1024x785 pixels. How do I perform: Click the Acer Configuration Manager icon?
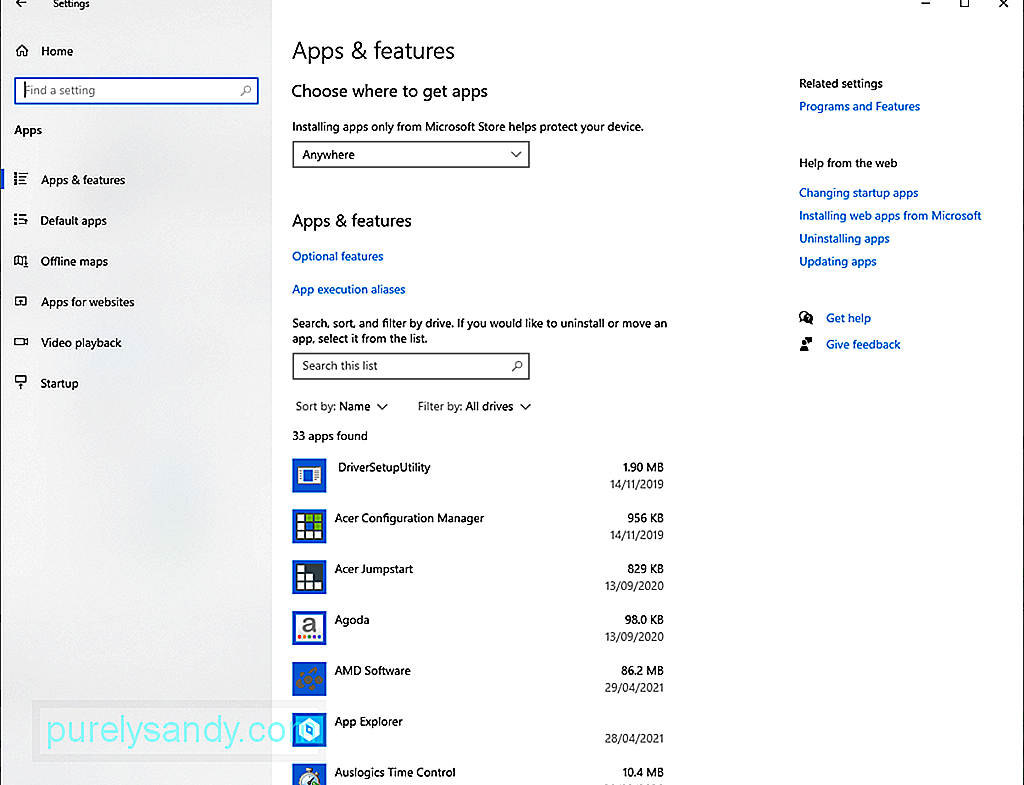(x=309, y=526)
